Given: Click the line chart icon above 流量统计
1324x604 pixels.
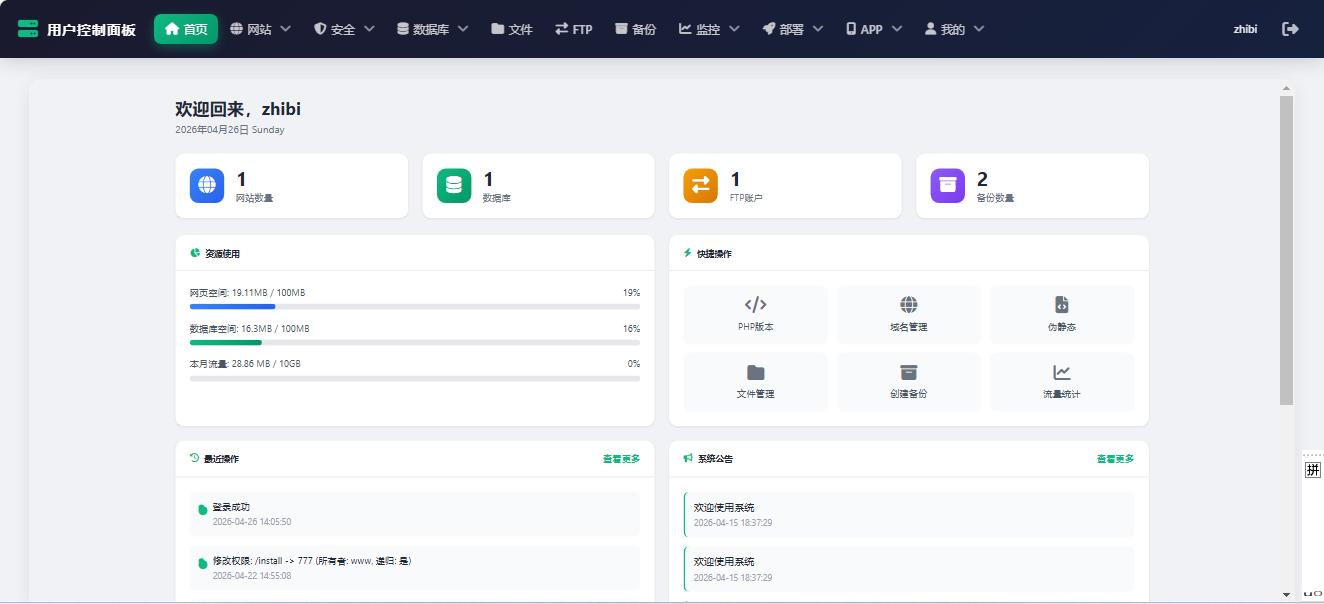Looking at the screenshot, I should 1062,372.
